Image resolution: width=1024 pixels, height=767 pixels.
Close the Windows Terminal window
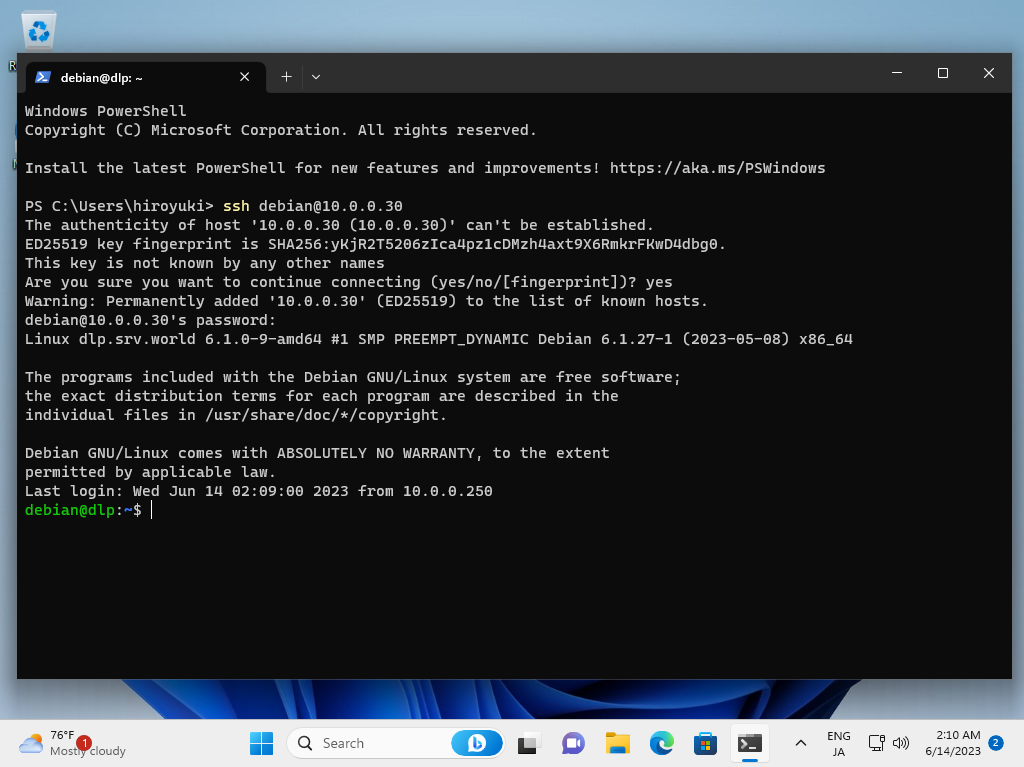988,73
